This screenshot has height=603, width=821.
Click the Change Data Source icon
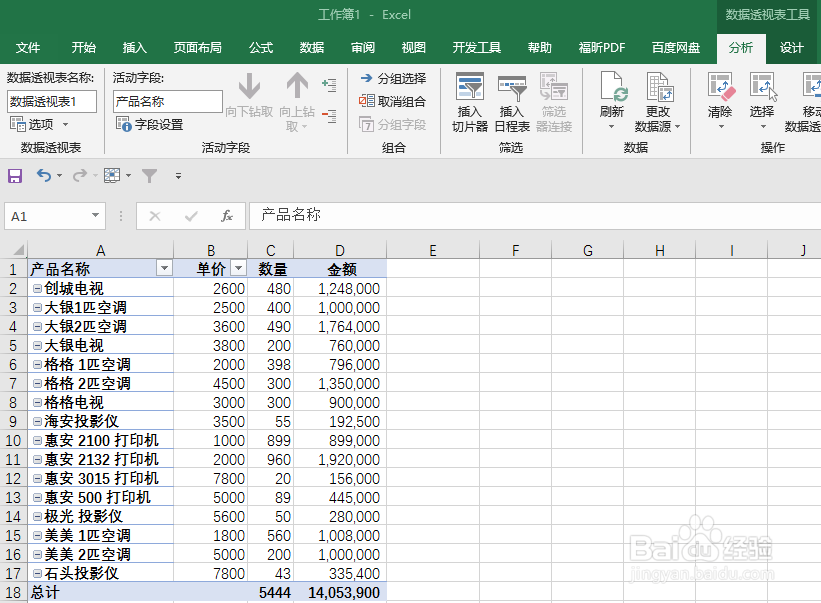pos(658,87)
